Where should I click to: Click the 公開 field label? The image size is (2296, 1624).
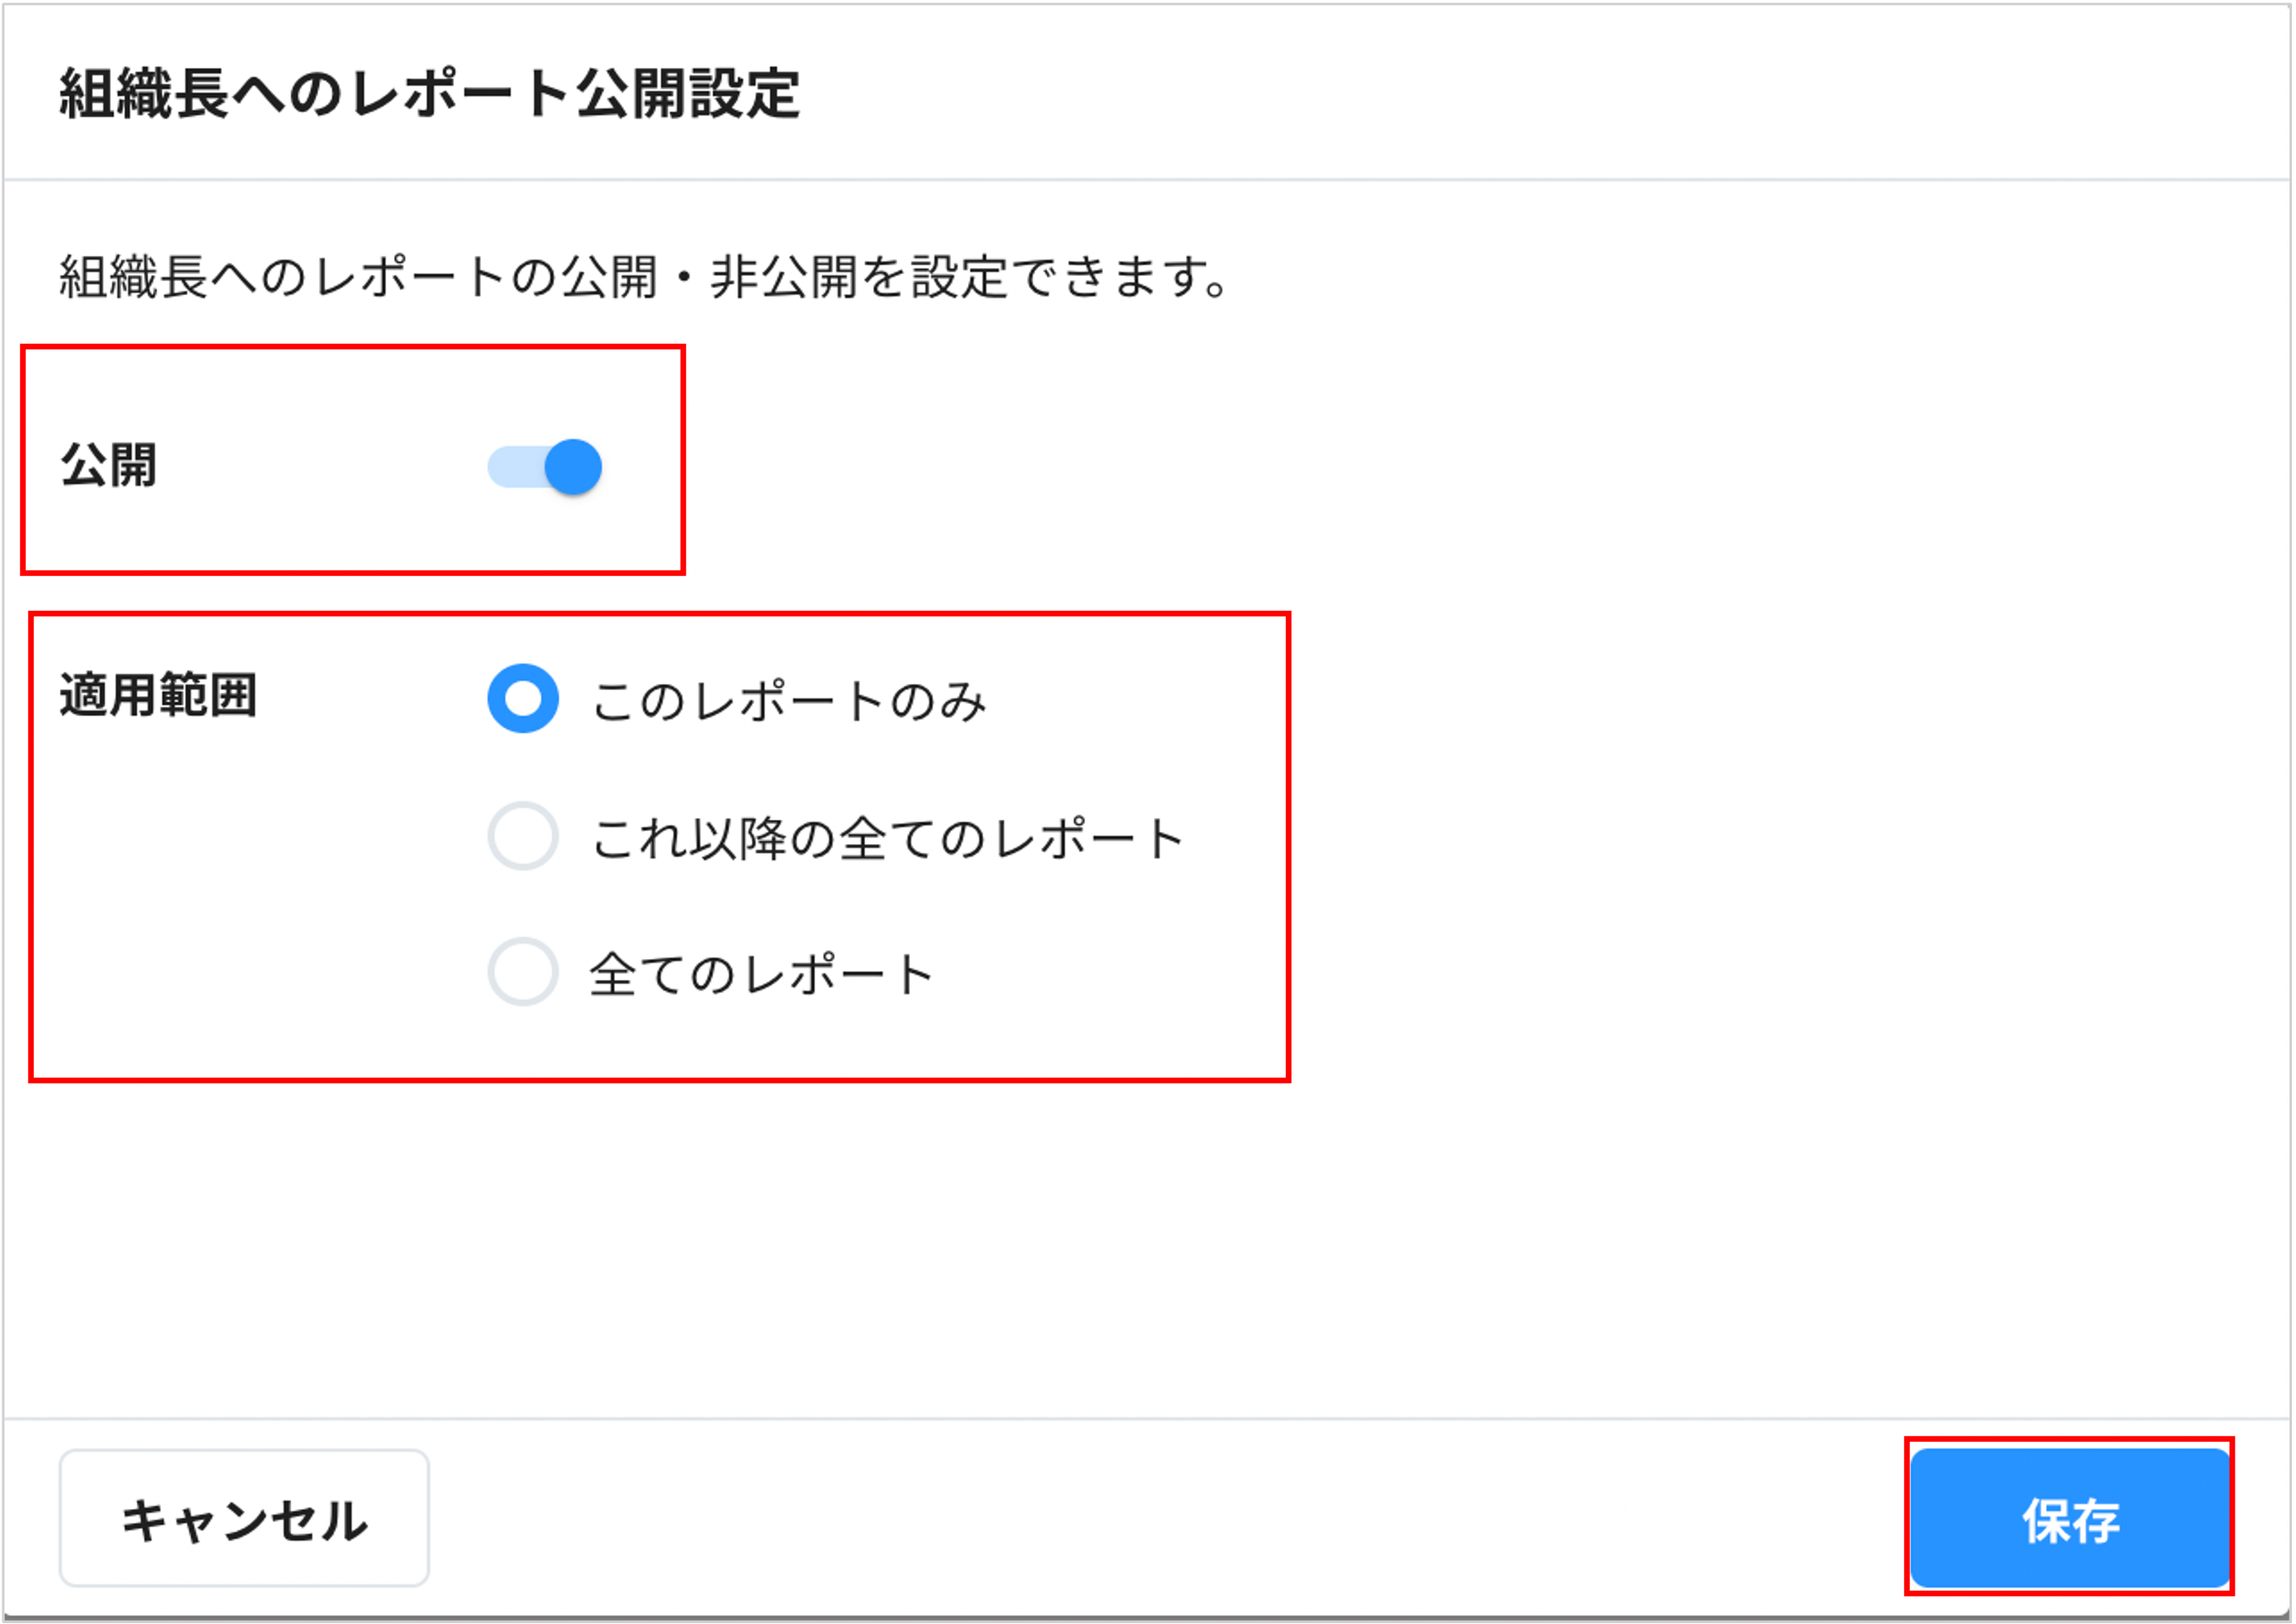pyautogui.click(x=109, y=466)
